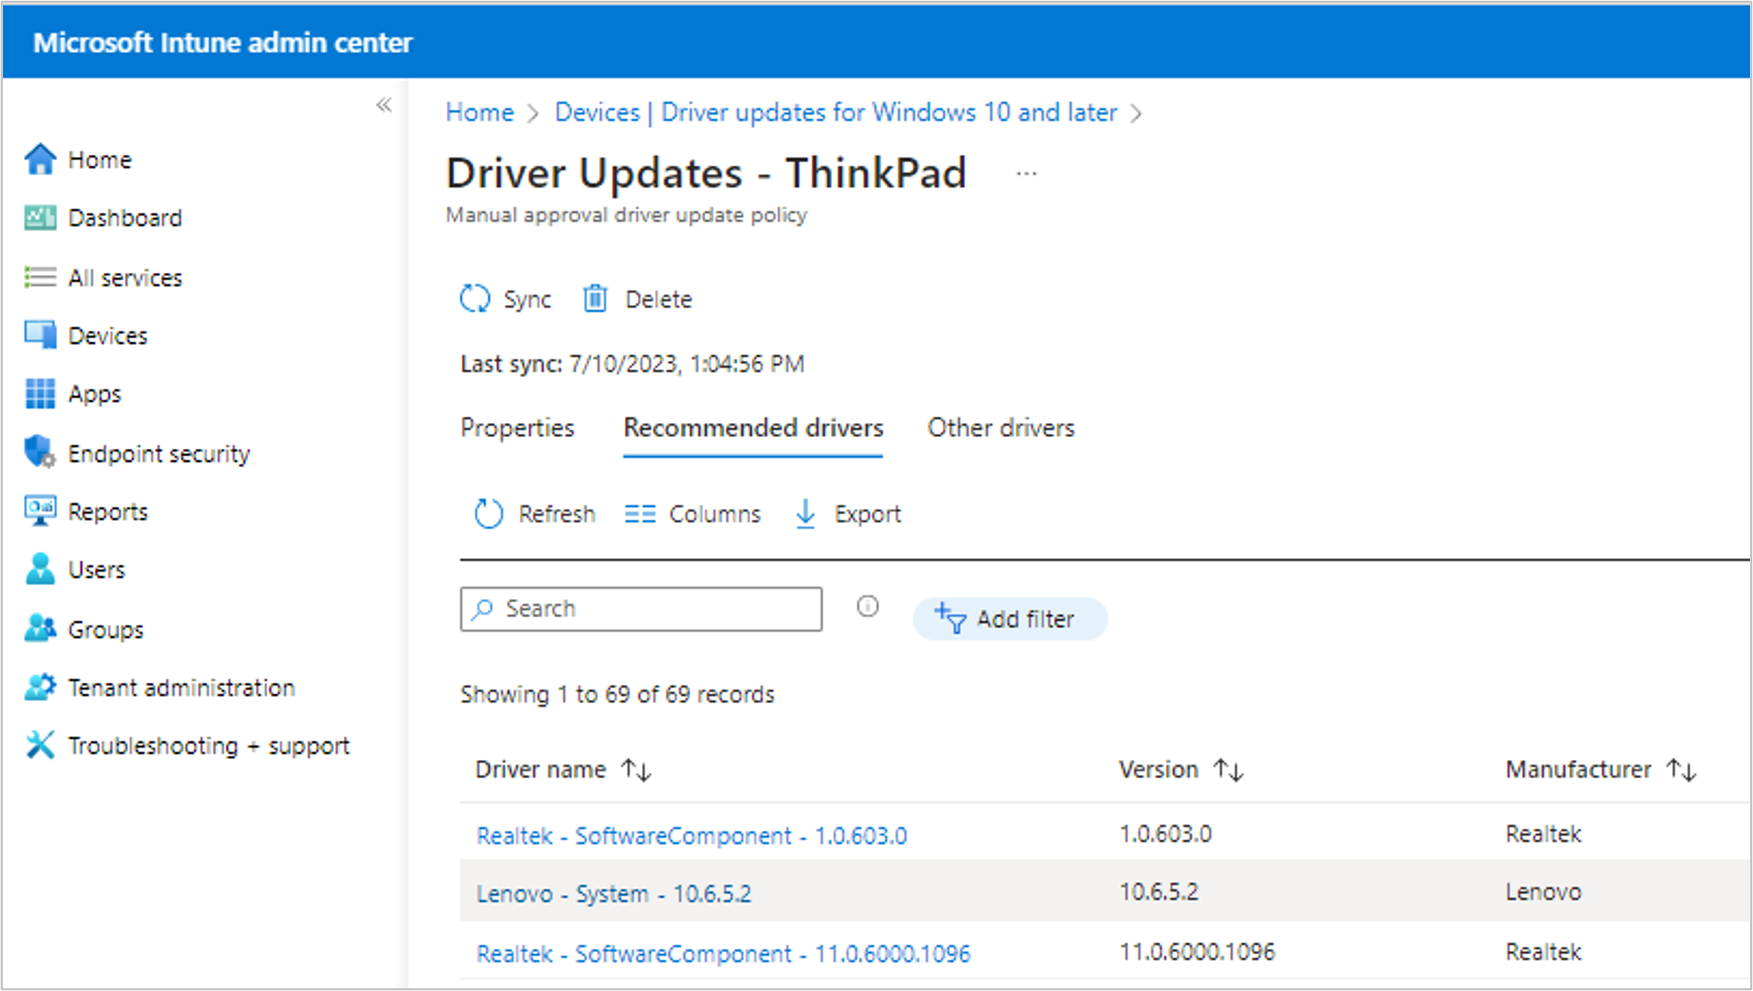The width and height of the screenshot is (1753, 991).
Task: Click the Add filter pill label
Action: click(x=1025, y=619)
